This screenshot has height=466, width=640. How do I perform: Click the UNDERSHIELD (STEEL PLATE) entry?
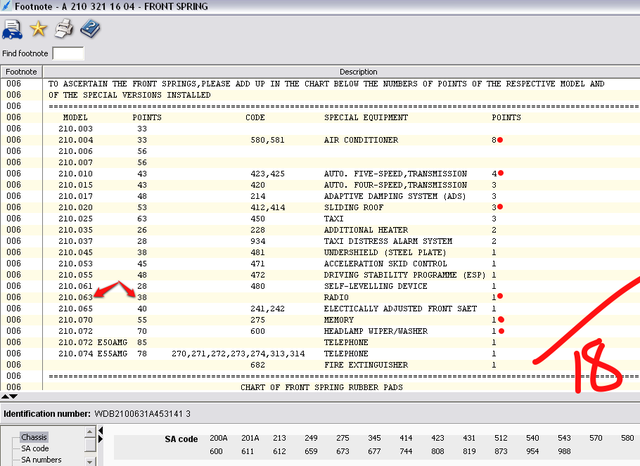[385, 253]
